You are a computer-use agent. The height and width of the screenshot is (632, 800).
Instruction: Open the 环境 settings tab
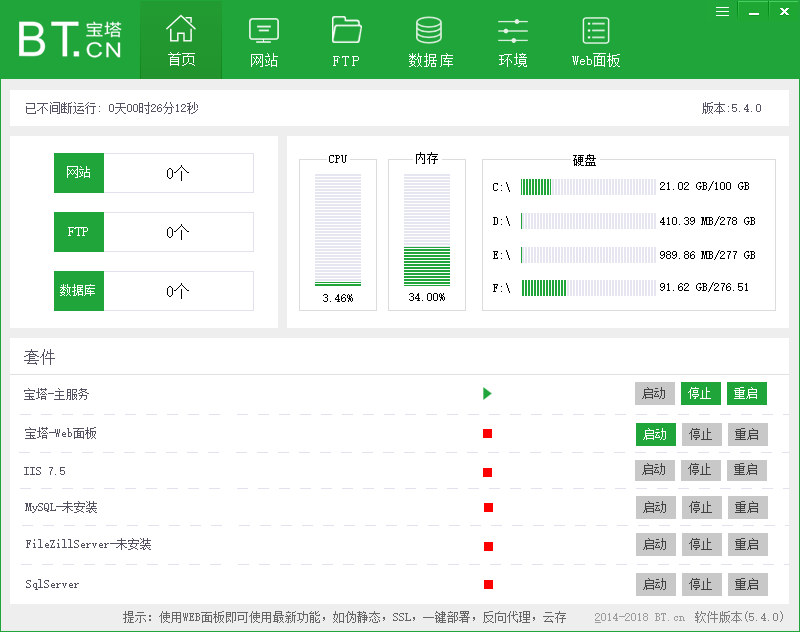(513, 40)
